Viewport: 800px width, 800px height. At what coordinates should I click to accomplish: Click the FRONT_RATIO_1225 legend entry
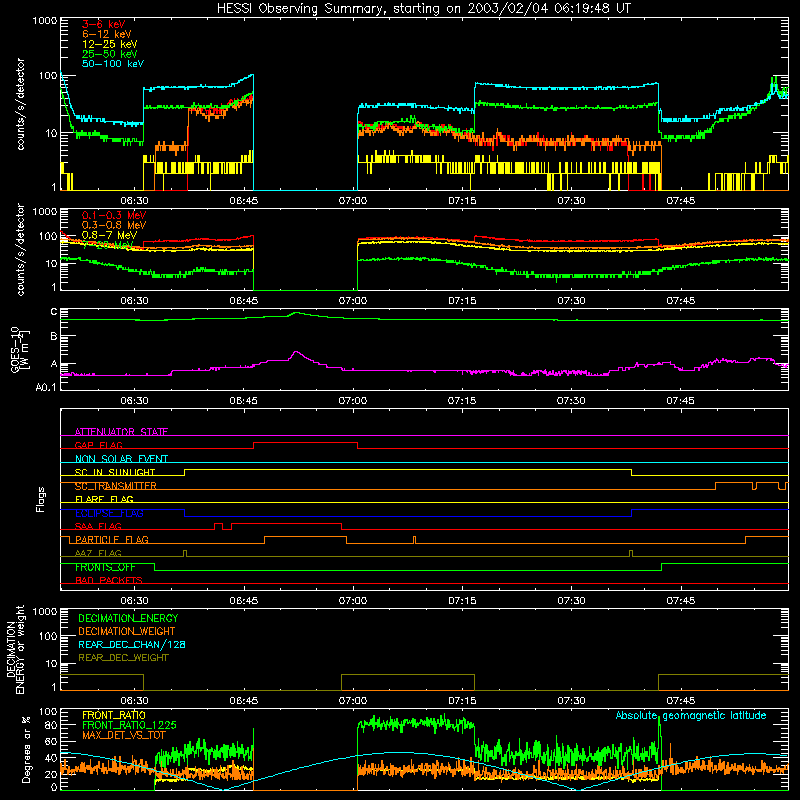click(x=129, y=725)
